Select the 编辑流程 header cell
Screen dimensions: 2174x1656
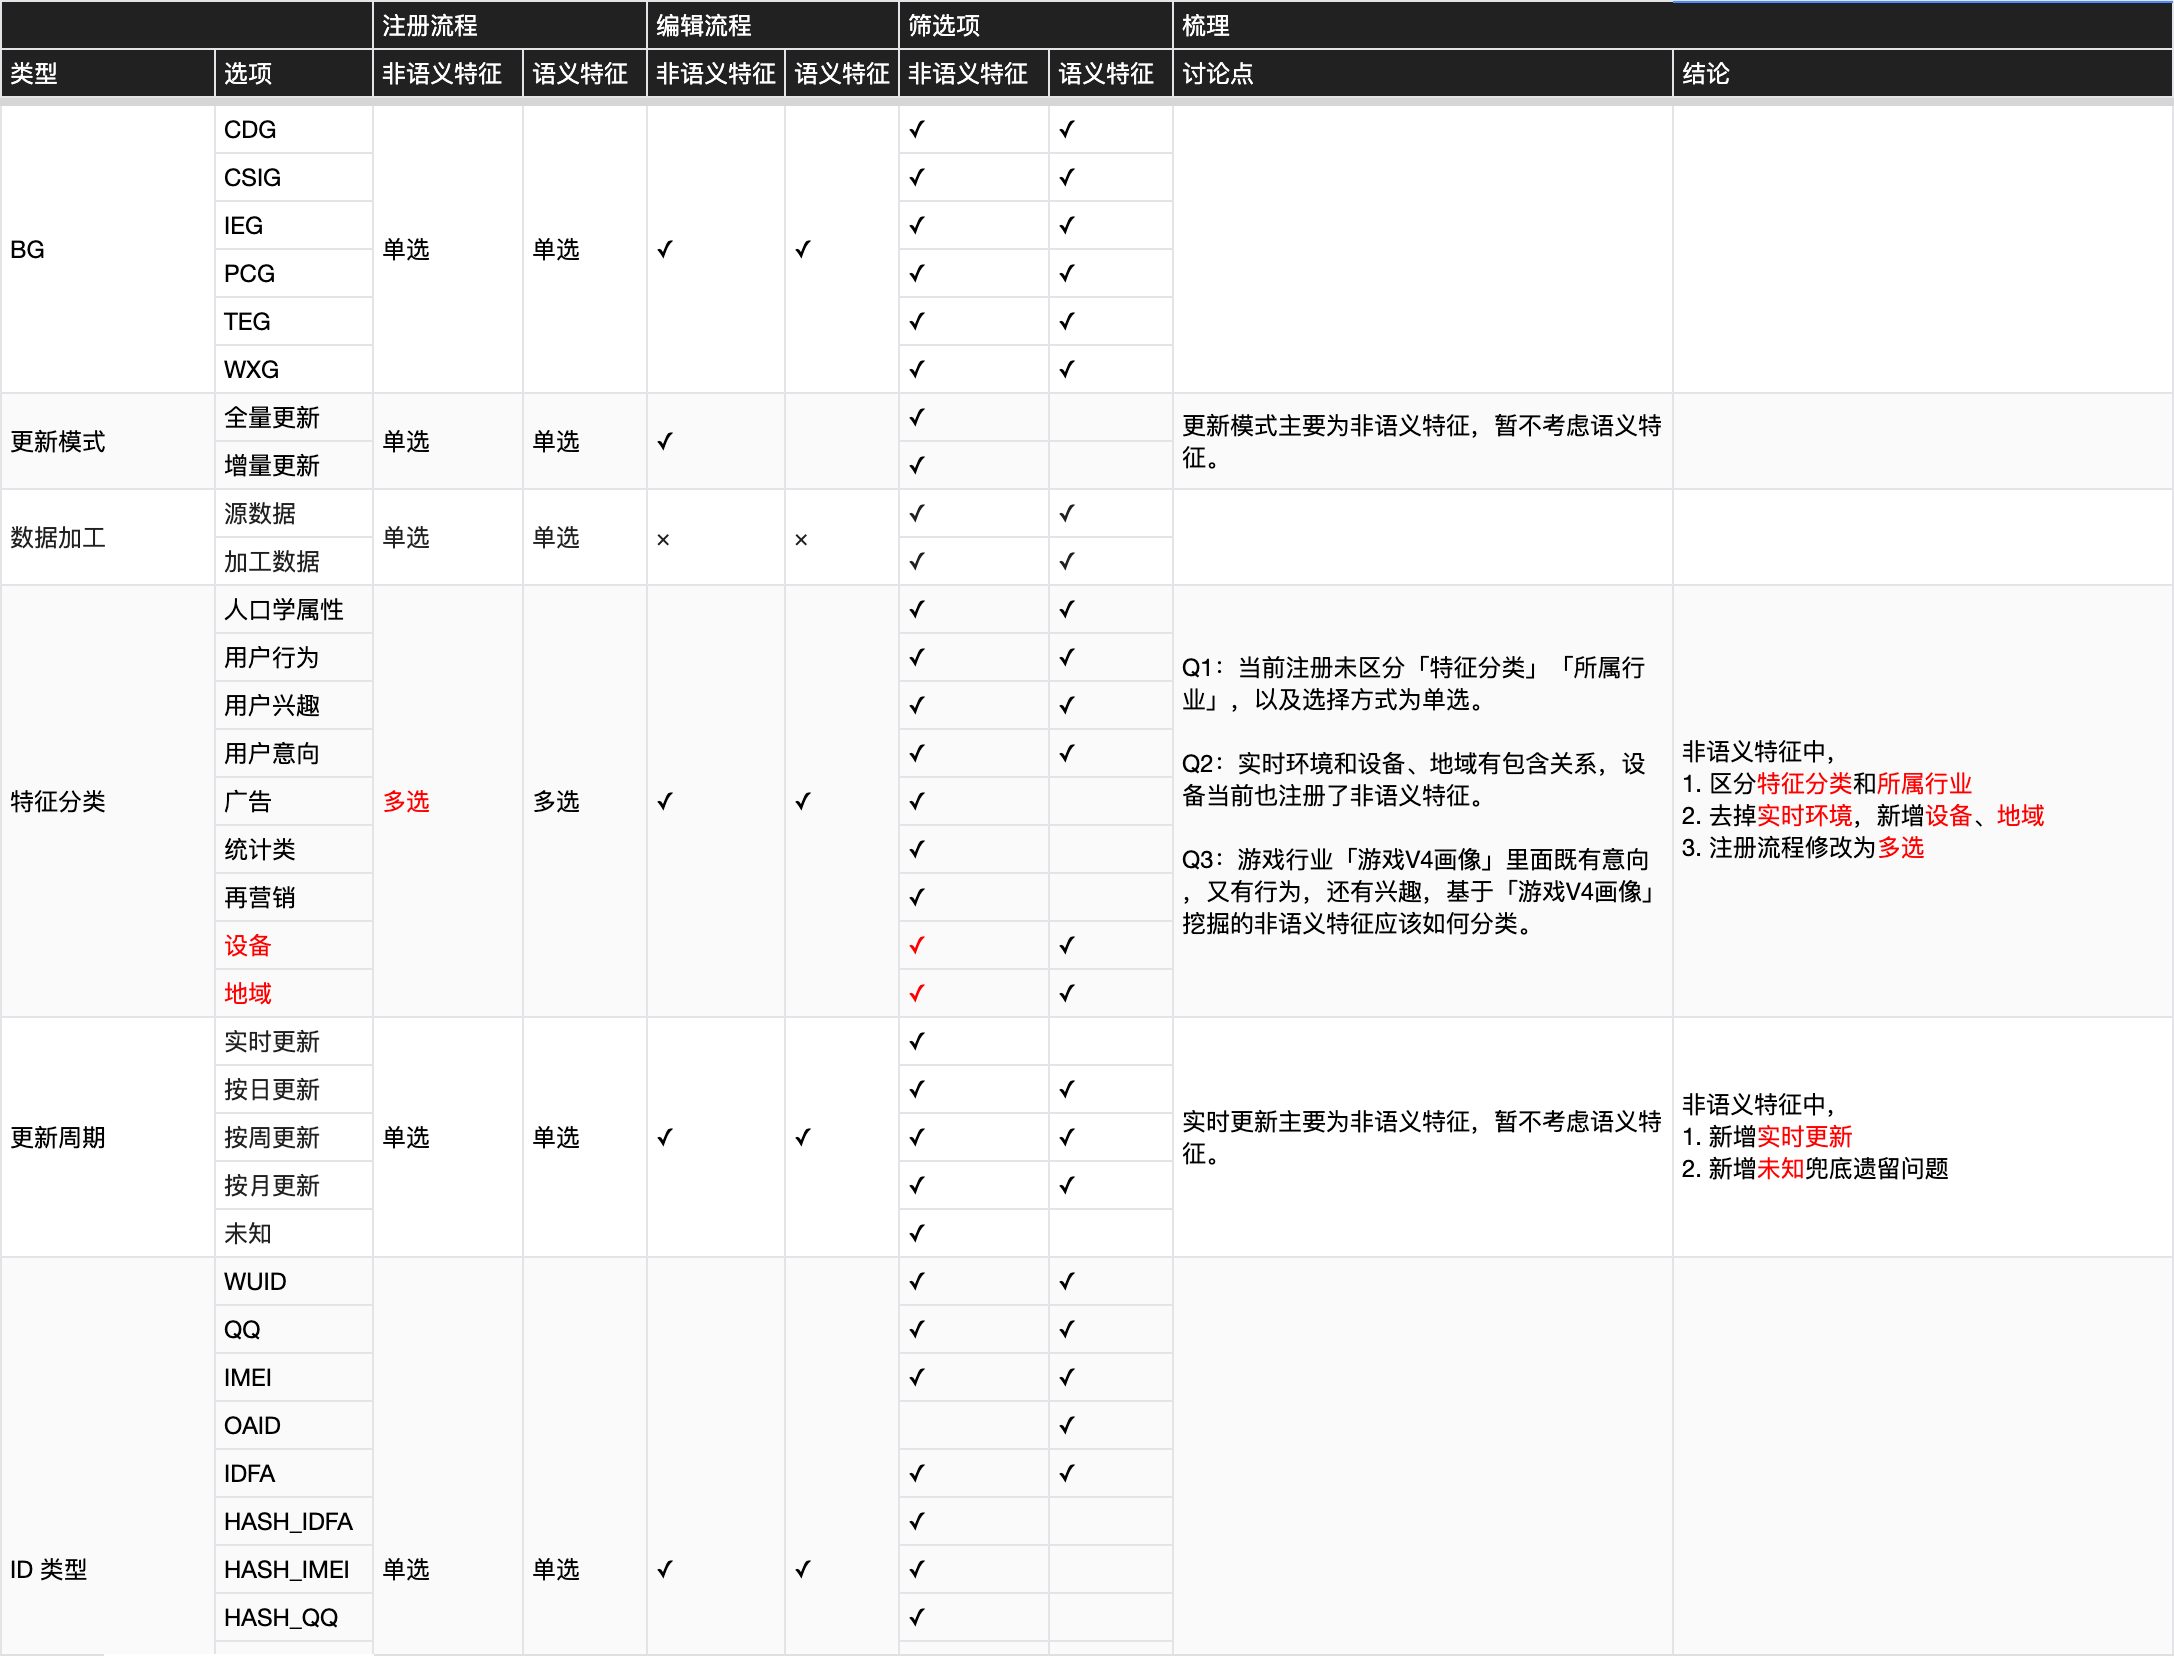click(x=772, y=25)
